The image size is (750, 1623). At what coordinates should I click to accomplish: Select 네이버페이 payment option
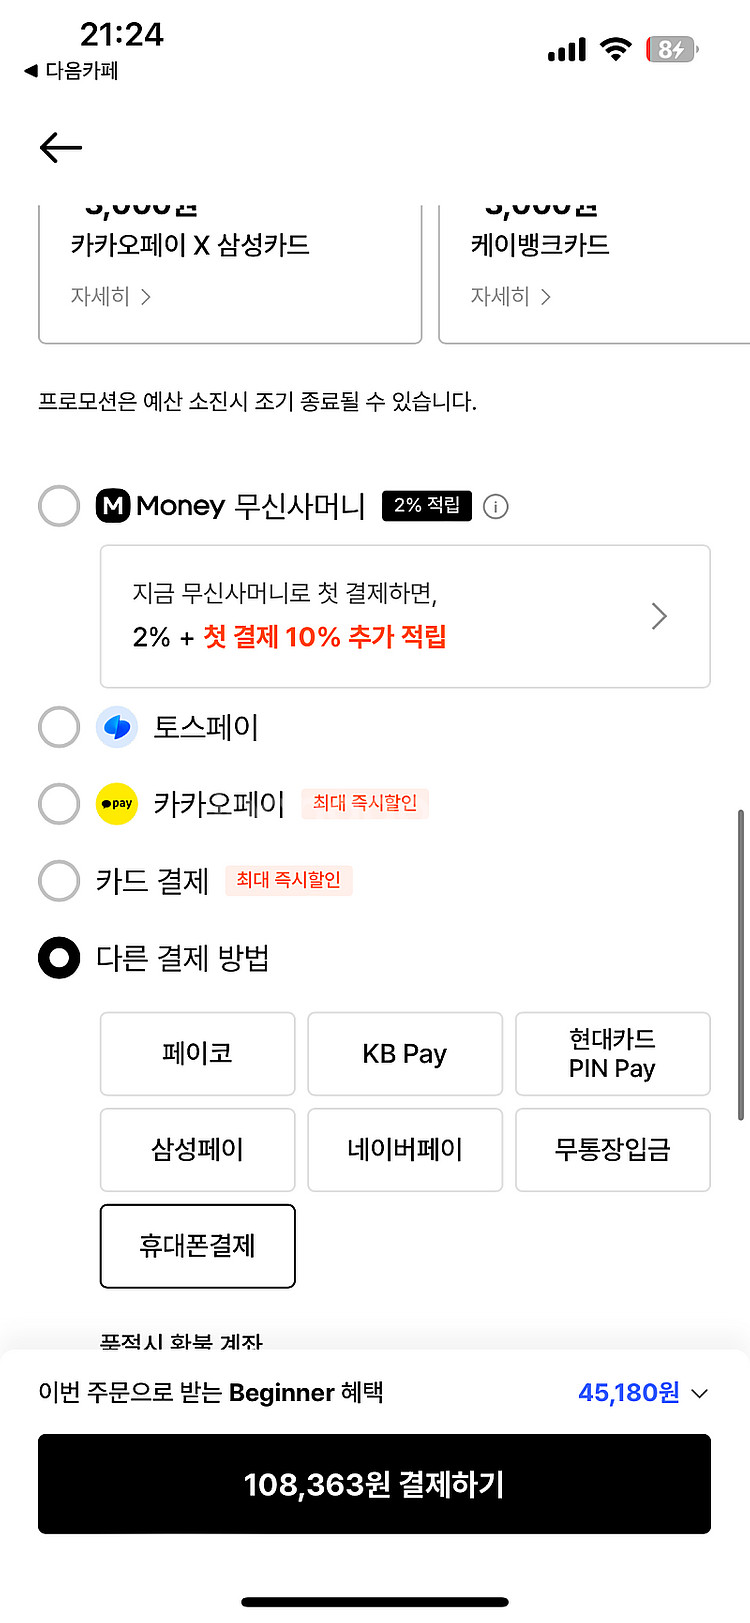(x=405, y=1150)
